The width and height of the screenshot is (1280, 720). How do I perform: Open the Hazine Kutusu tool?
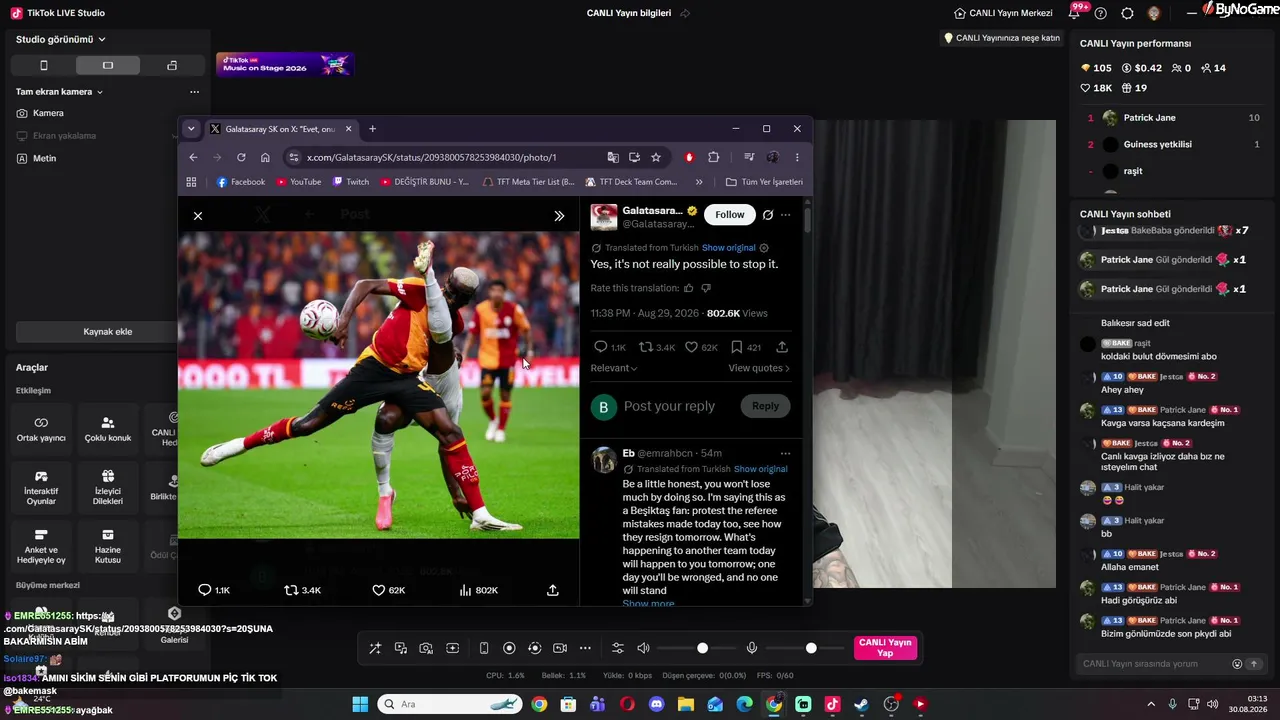point(108,545)
